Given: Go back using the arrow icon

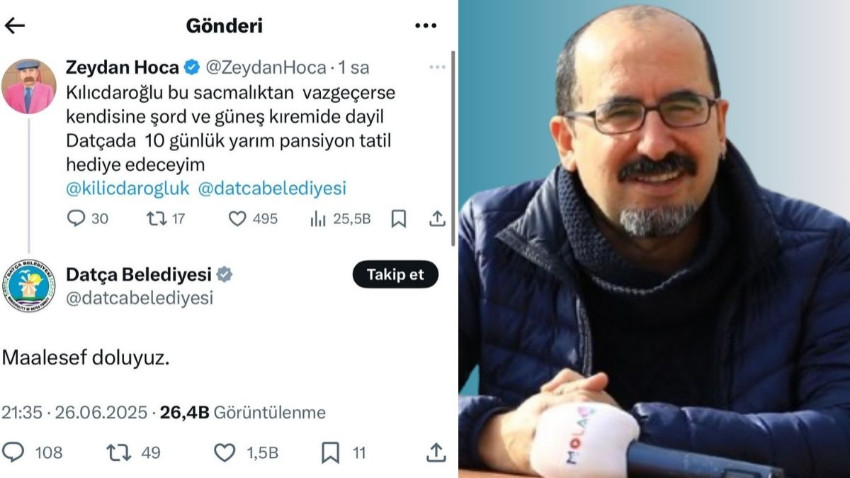Looking at the screenshot, I should (15, 25).
